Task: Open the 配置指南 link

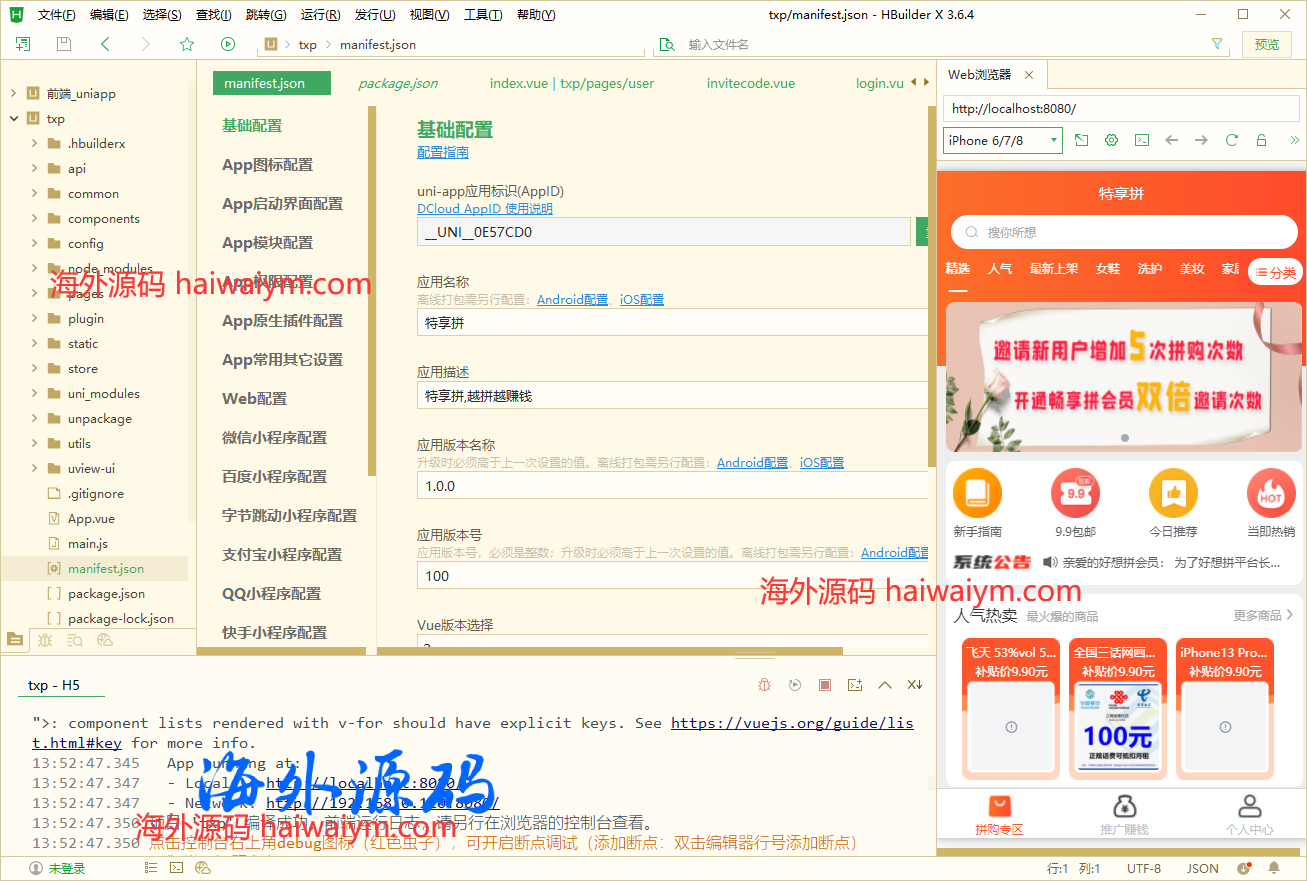Action: 442,153
